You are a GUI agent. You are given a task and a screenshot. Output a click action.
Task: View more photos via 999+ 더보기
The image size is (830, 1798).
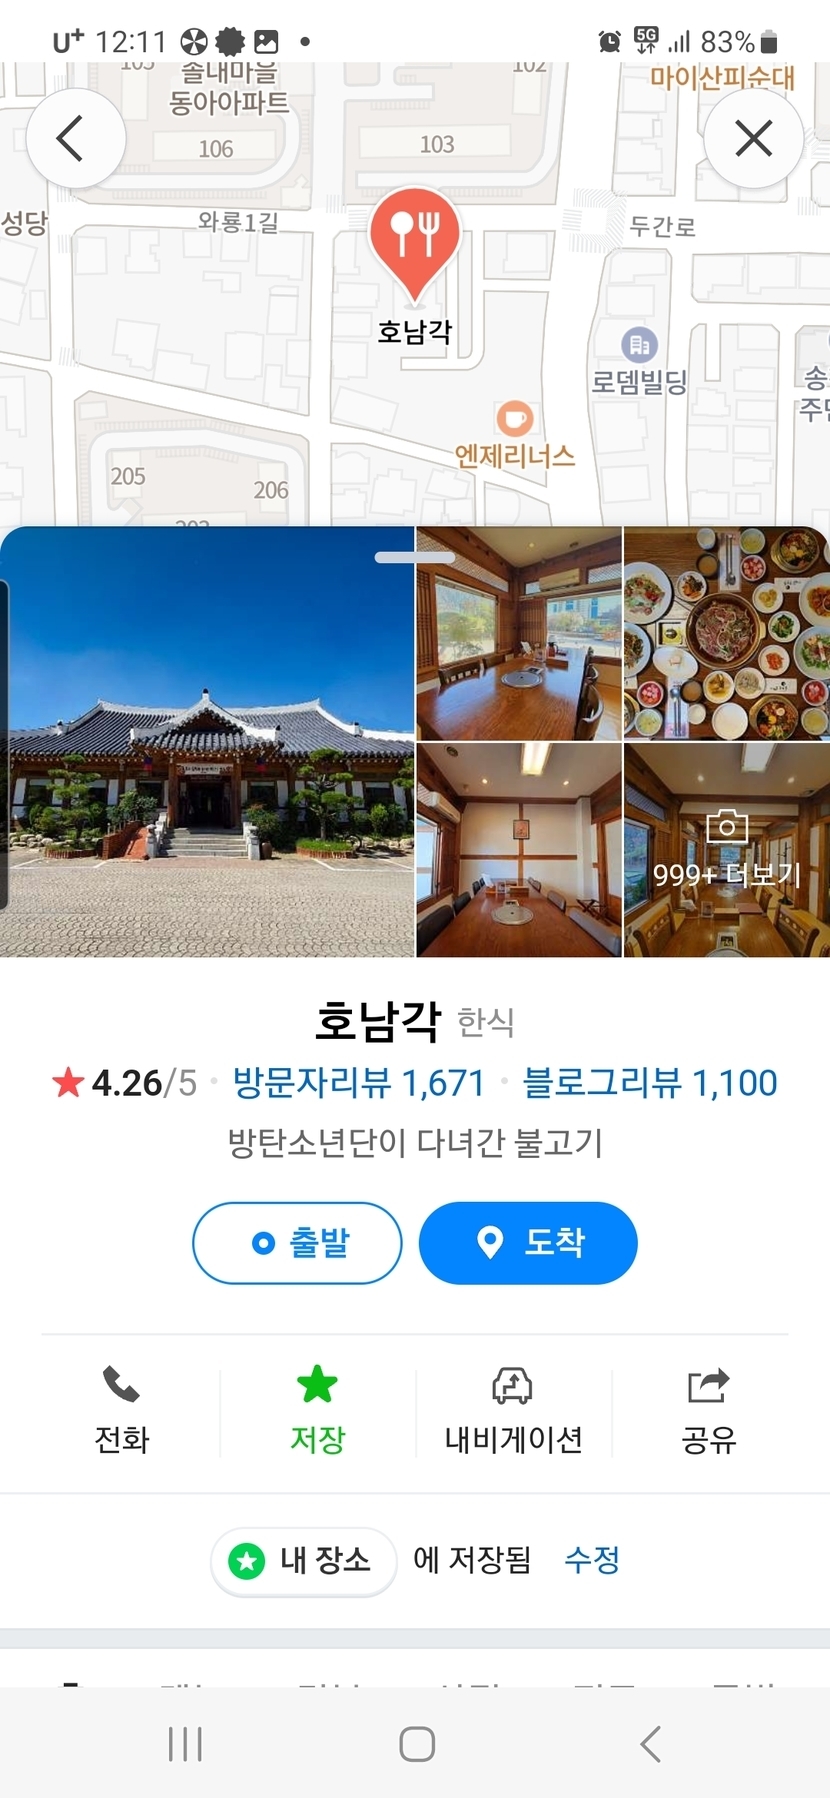click(726, 850)
